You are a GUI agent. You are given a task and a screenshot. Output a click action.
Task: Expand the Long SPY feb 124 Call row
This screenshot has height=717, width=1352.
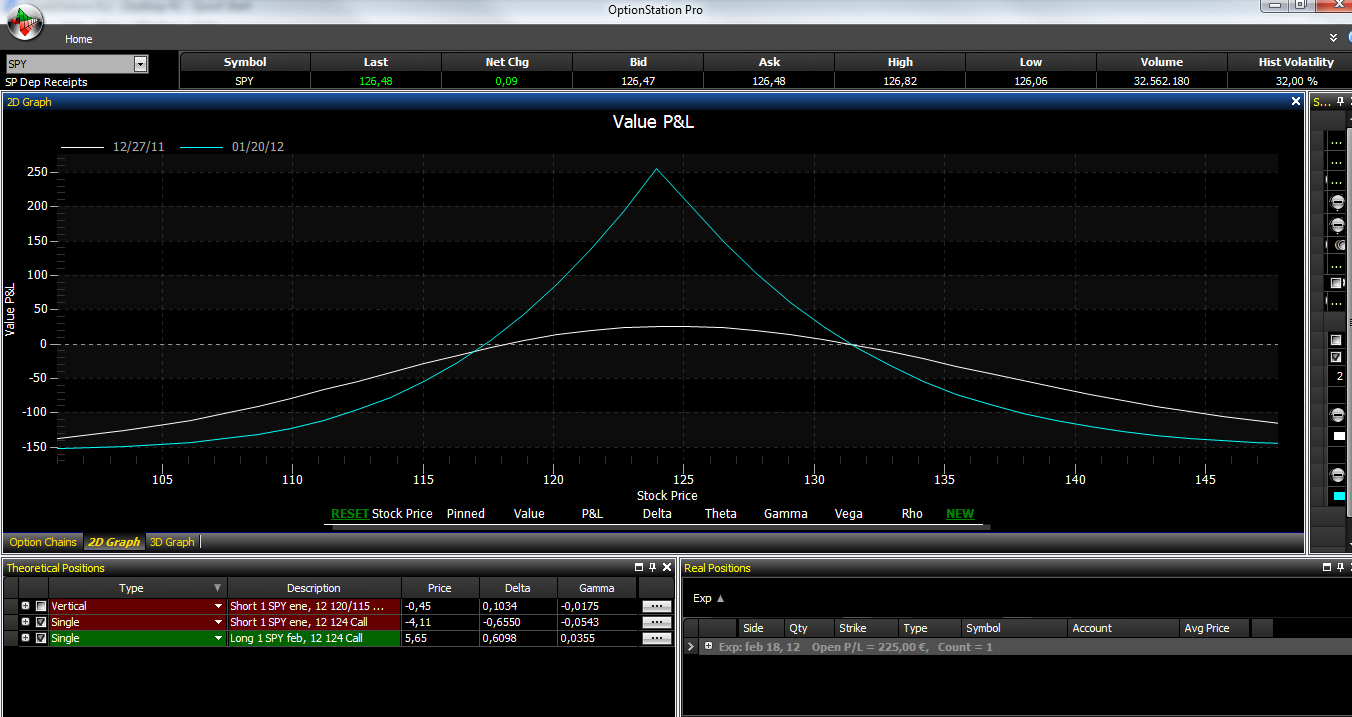(x=26, y=638)
